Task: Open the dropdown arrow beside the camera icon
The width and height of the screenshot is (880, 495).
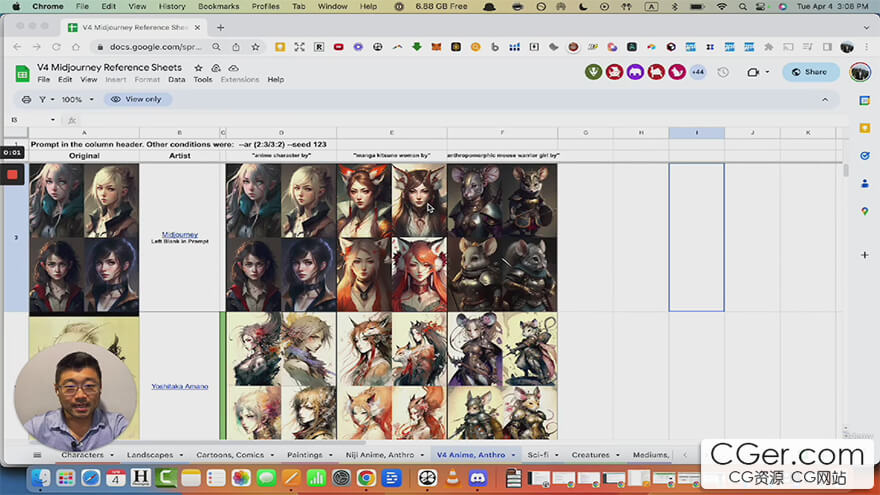Action: point(767,72)
